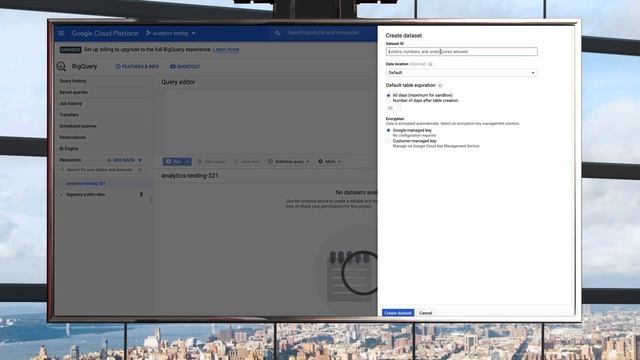Screen dimensions: 640x360
Task: Click the Cancel button
Action: tap(425, 313)
